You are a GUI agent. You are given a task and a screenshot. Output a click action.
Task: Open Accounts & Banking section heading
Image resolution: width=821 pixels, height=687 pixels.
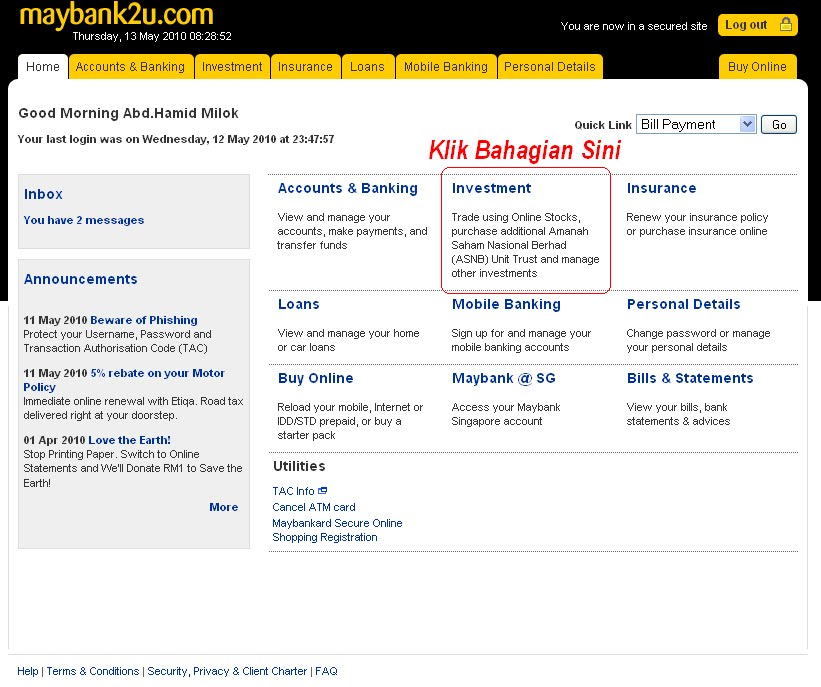(x=348, y=188)
